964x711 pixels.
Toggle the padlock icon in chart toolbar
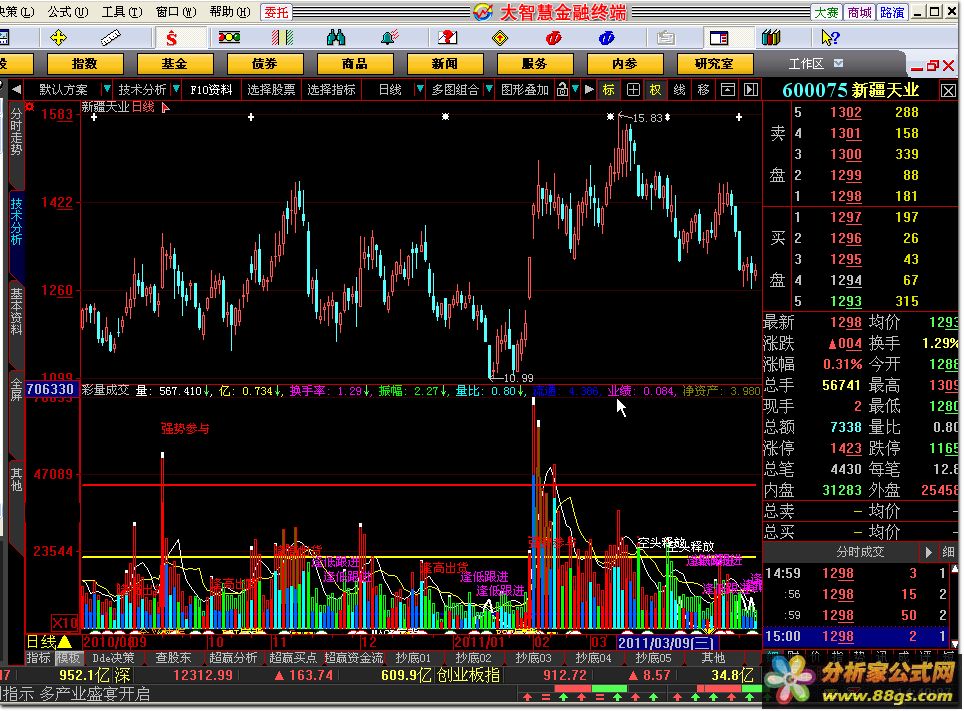point(562,90)
